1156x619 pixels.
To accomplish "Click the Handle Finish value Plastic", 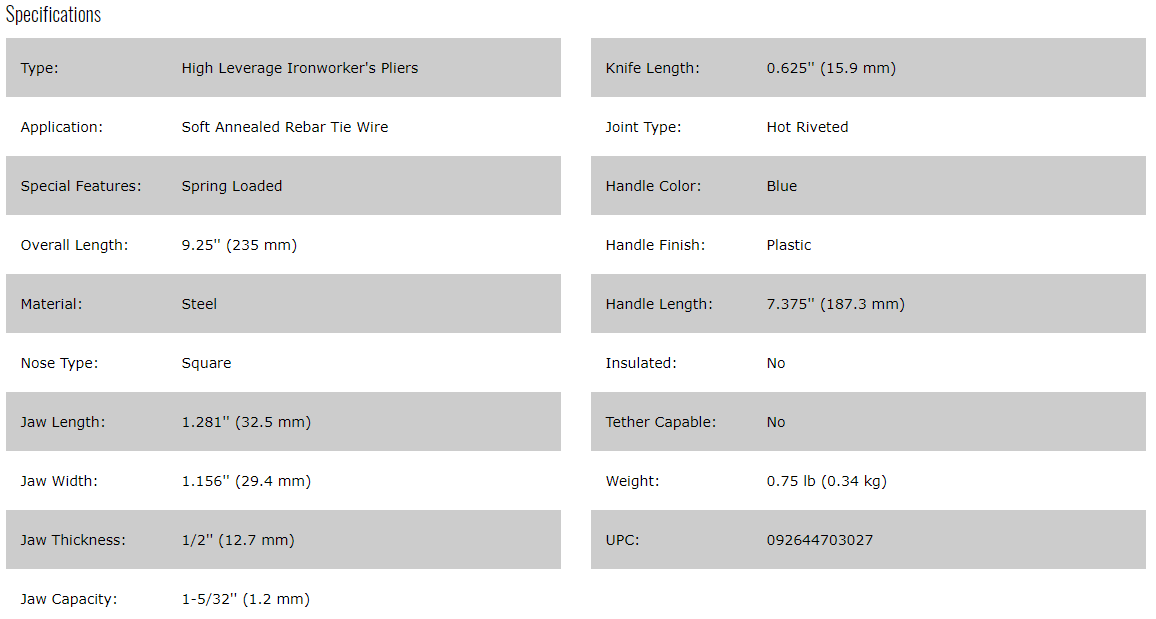I will click(788, 245).
